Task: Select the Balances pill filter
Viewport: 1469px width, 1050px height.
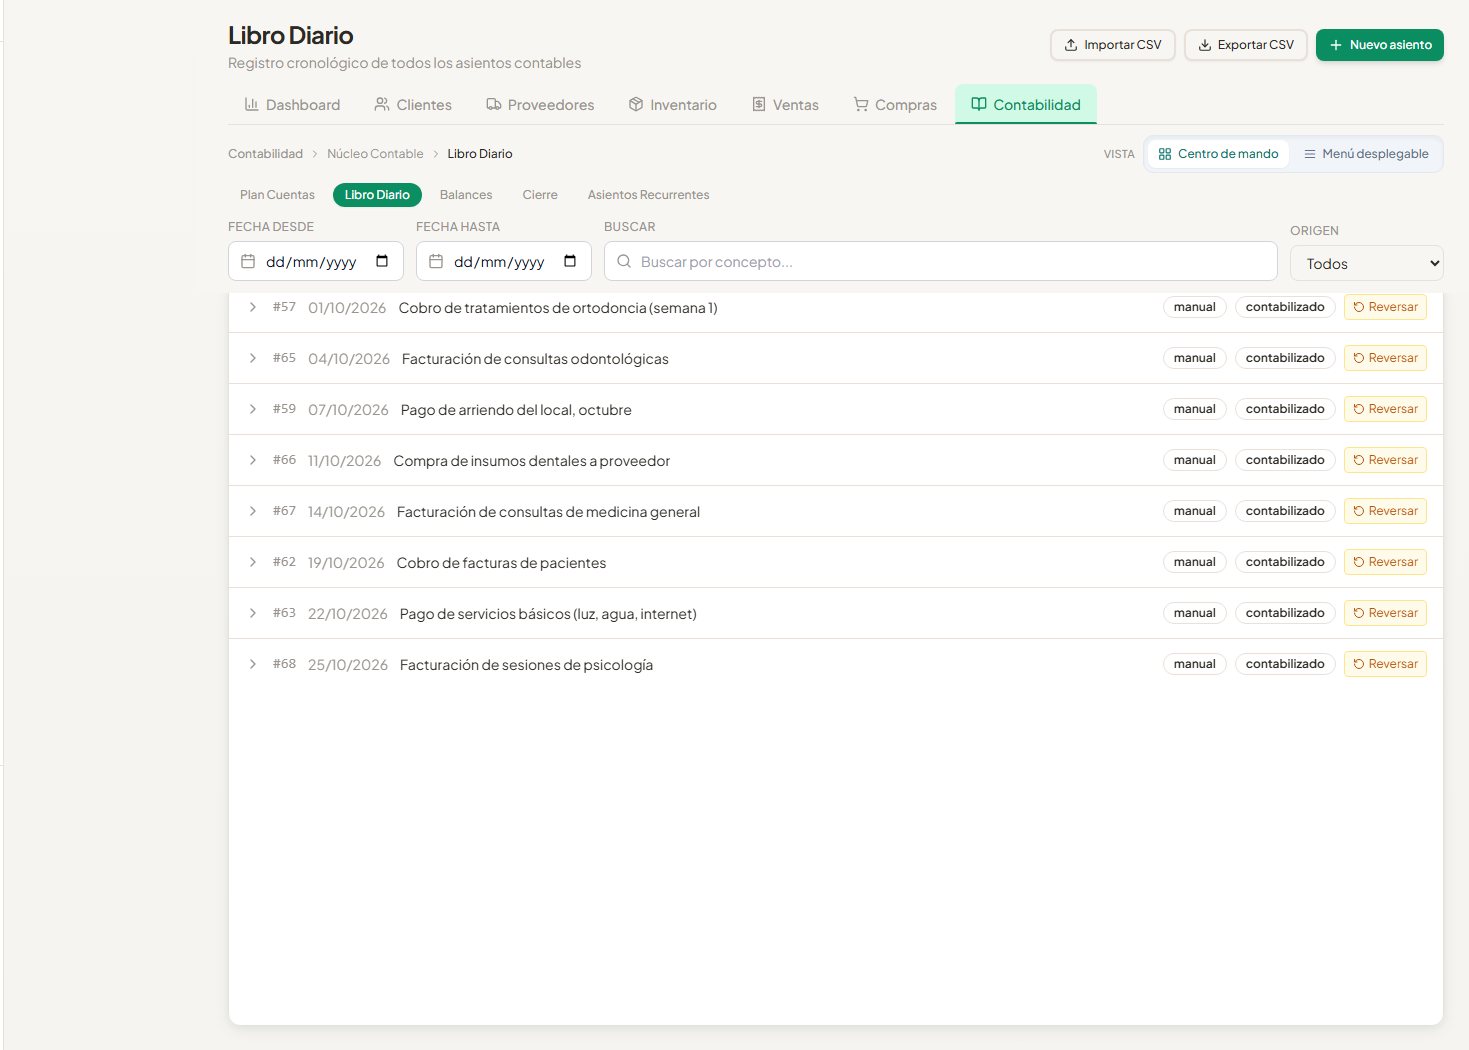Action: pyautogui.click(x=466, y=195)
